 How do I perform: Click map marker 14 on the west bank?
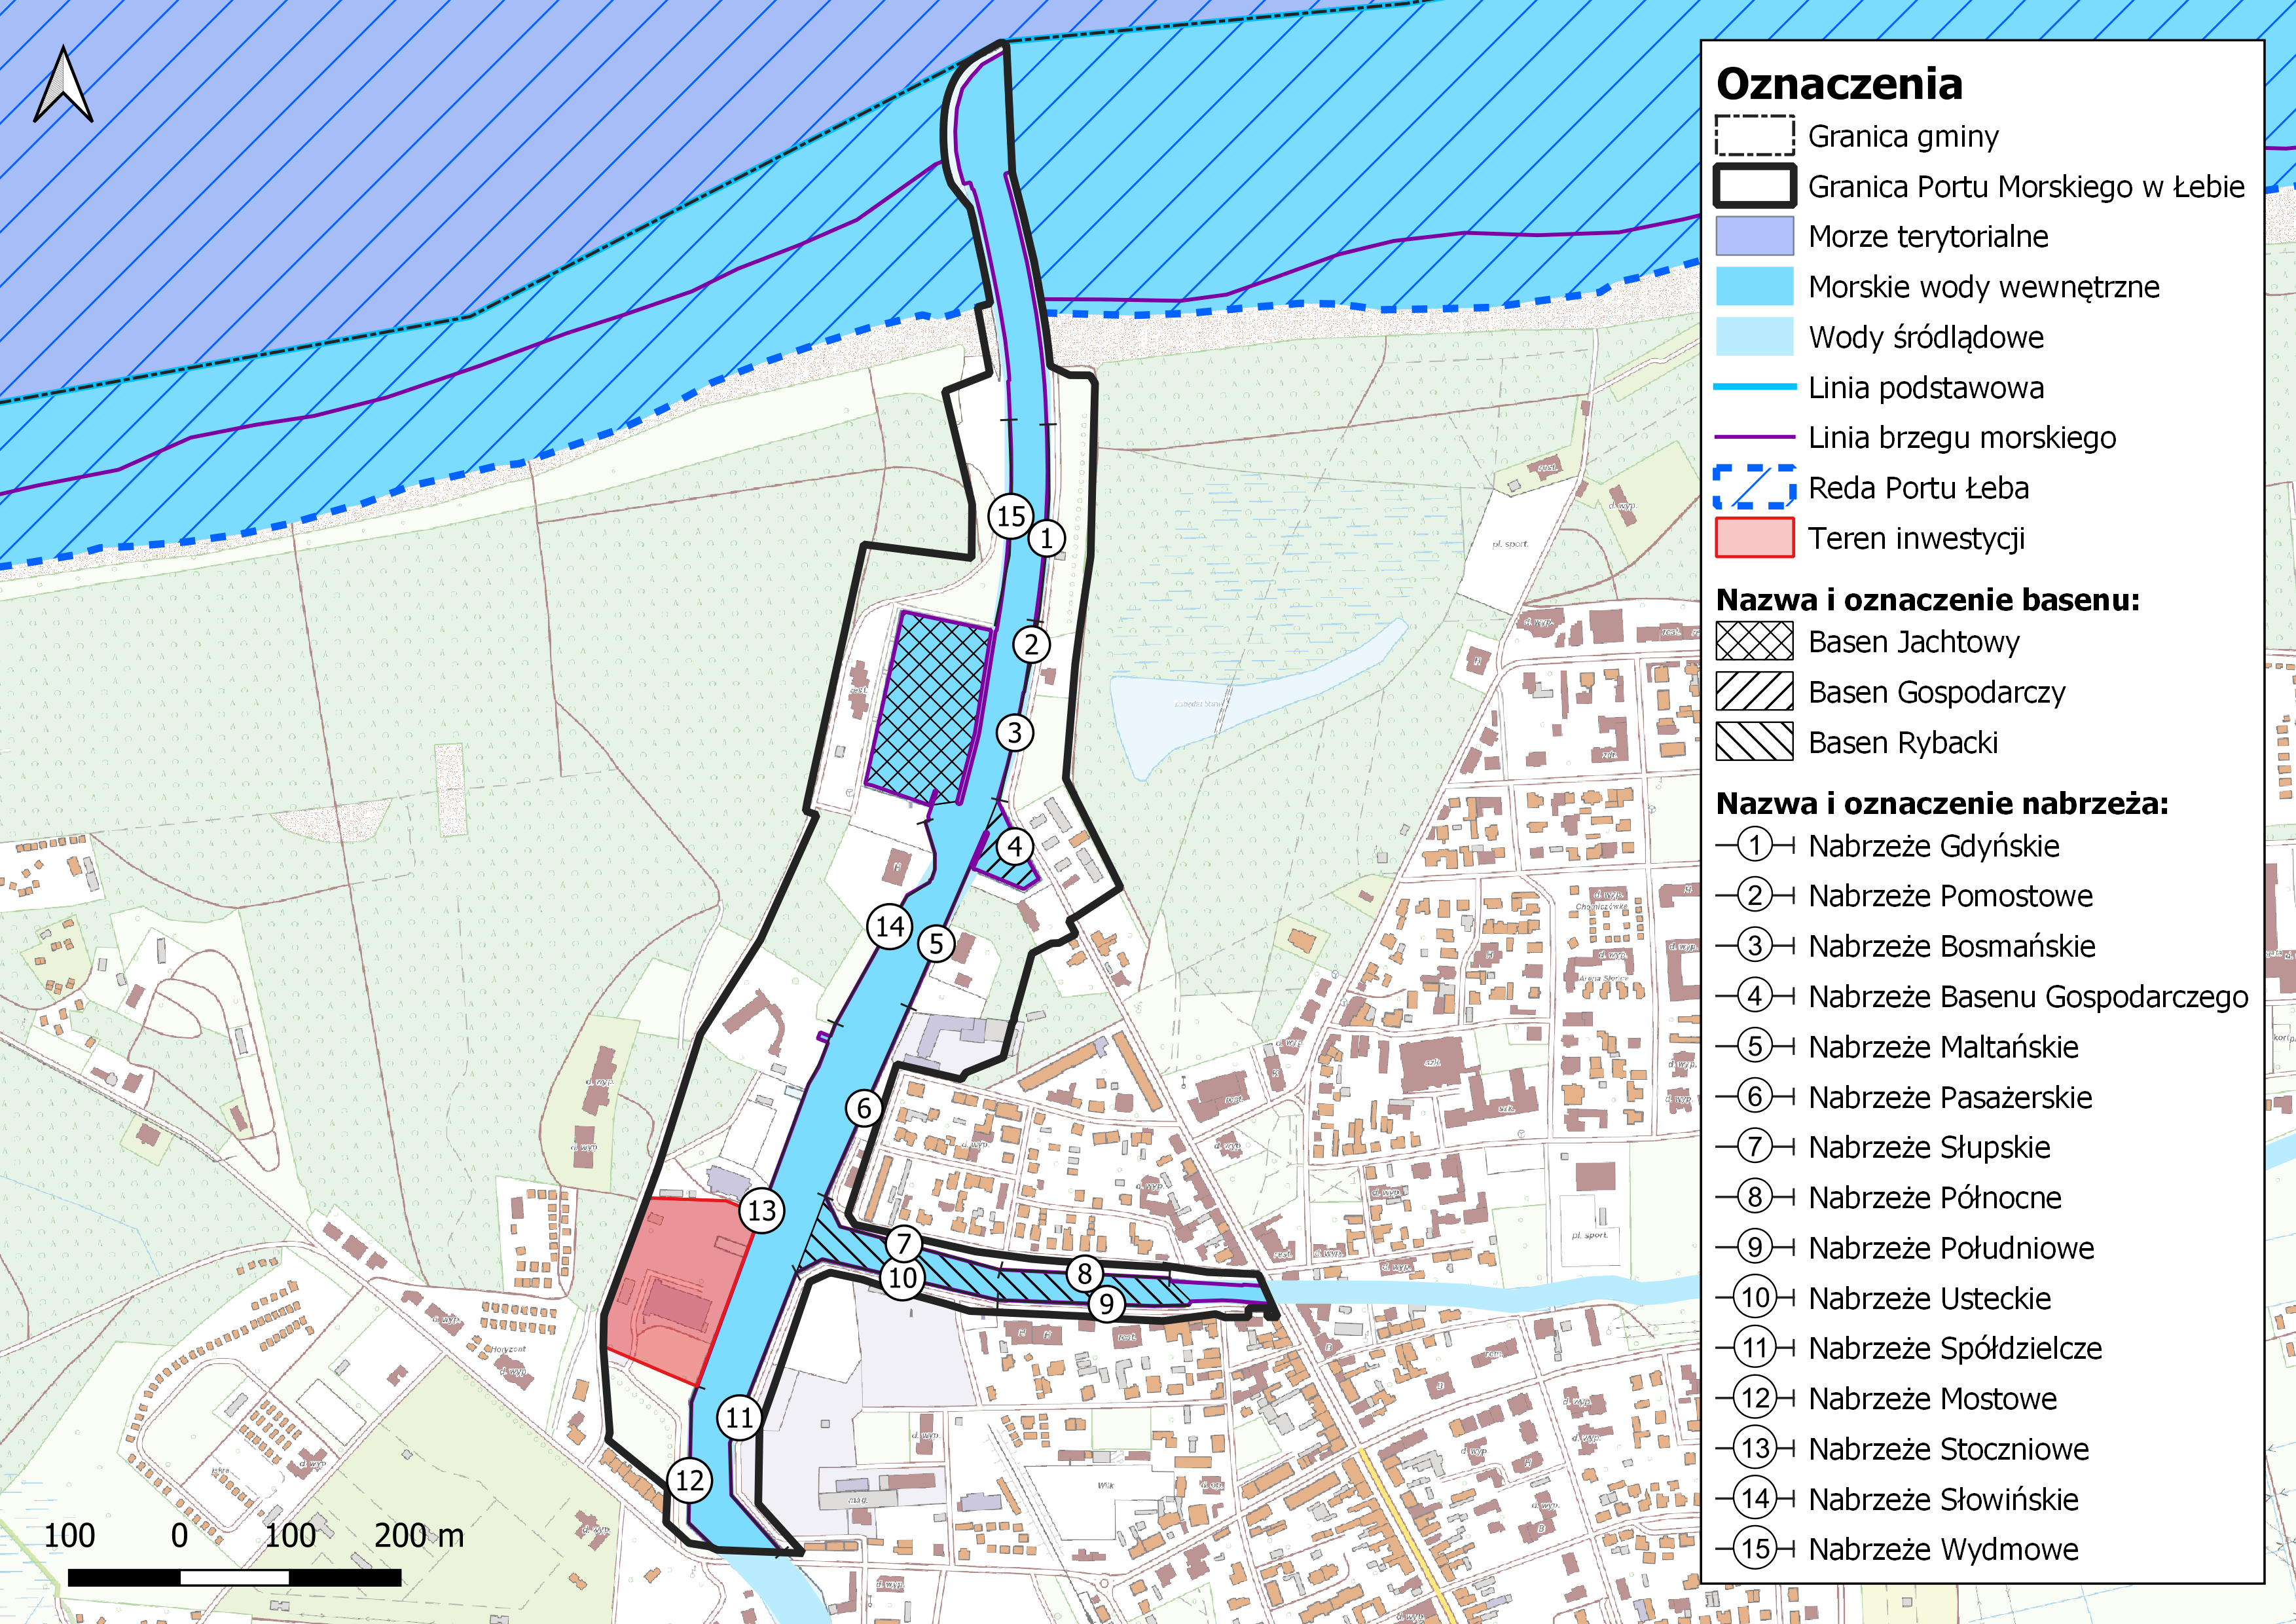tap(890, 926)
